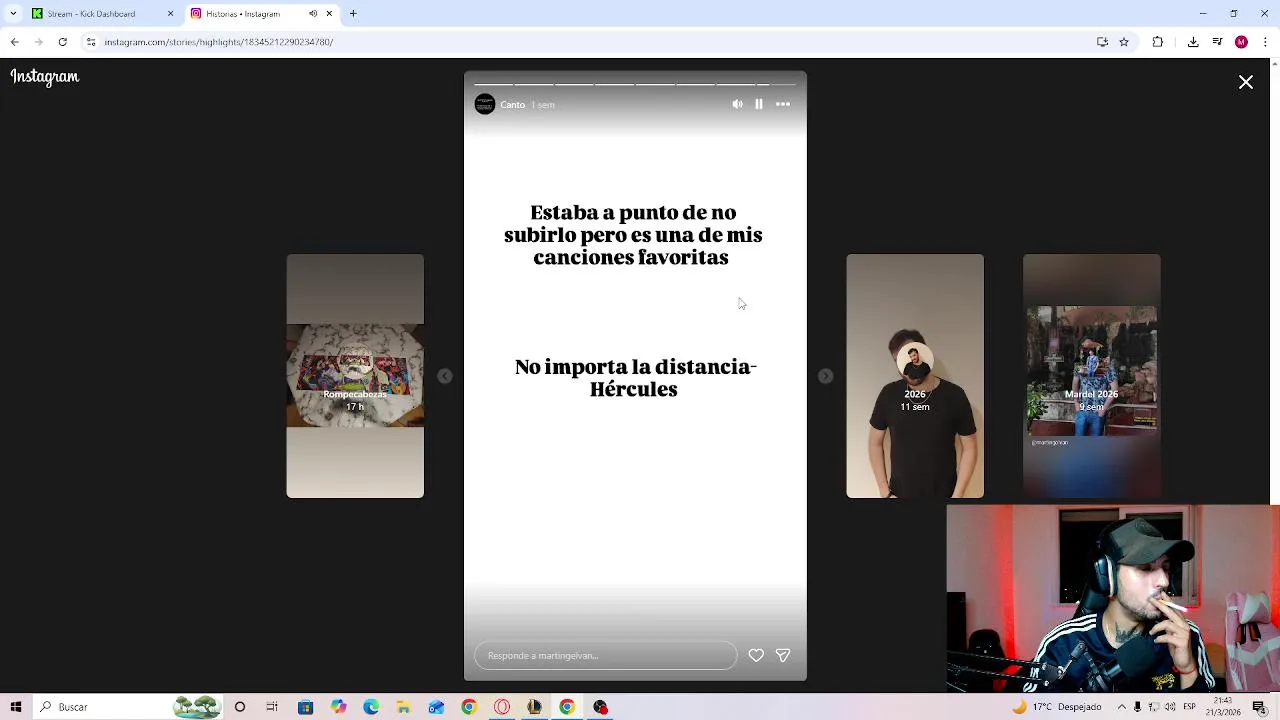The height and width of the screenshot is (720, 1280).
Task: Open the 2026 highlight thumbnail
Action: 915,376
